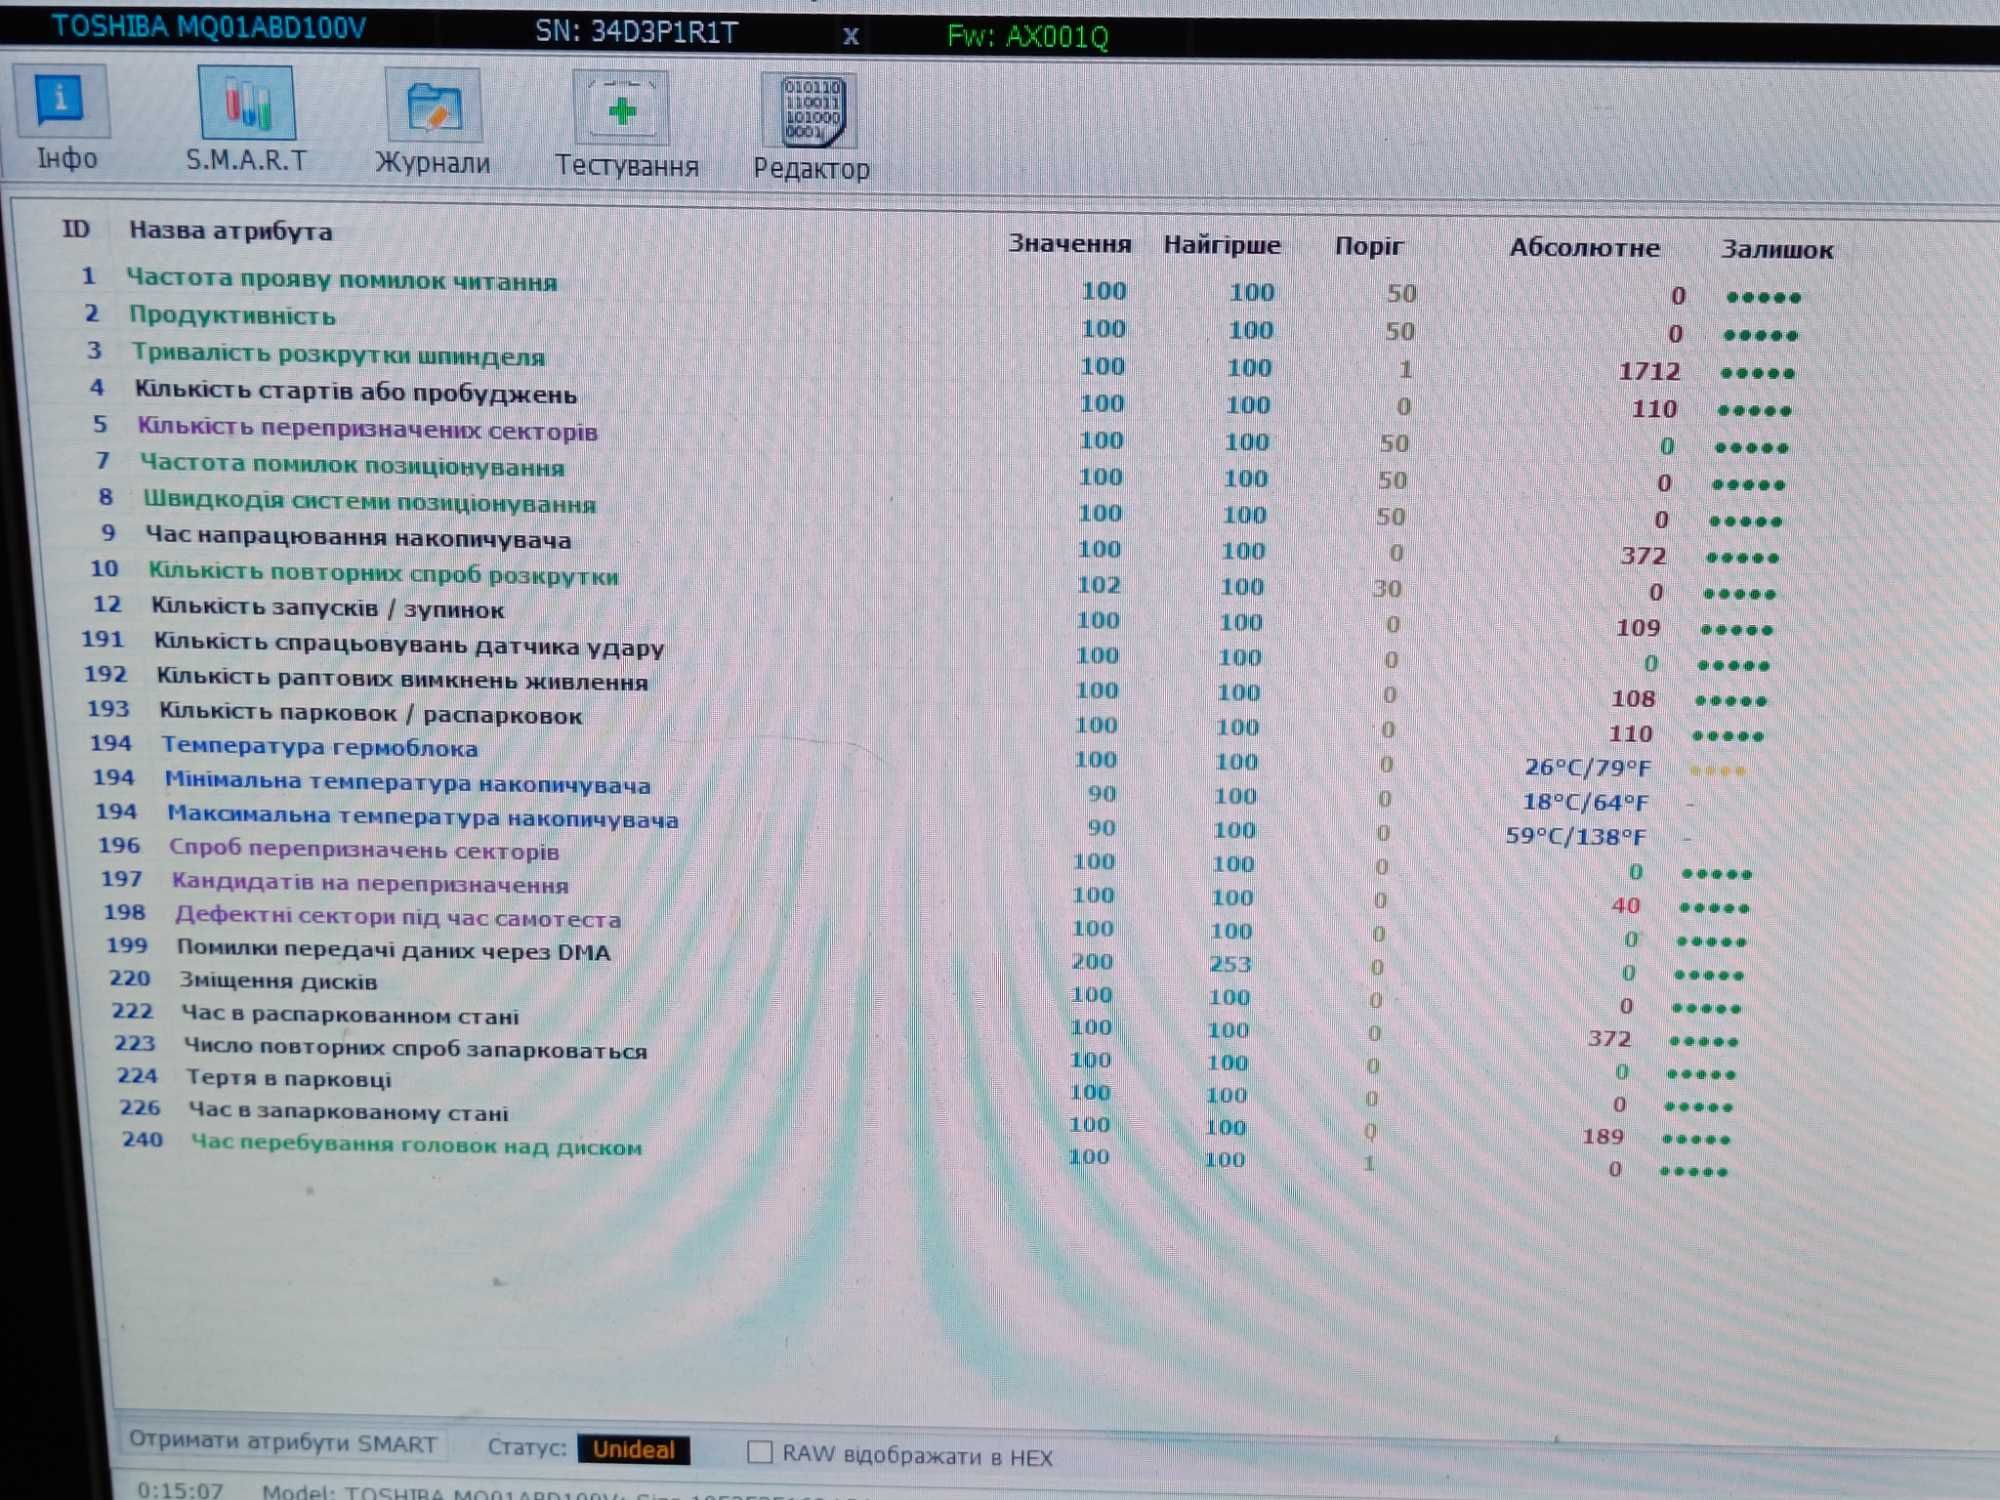Sort by Значення column header
Screen dimensions: 2000x1500
(x=1069, y=243)
